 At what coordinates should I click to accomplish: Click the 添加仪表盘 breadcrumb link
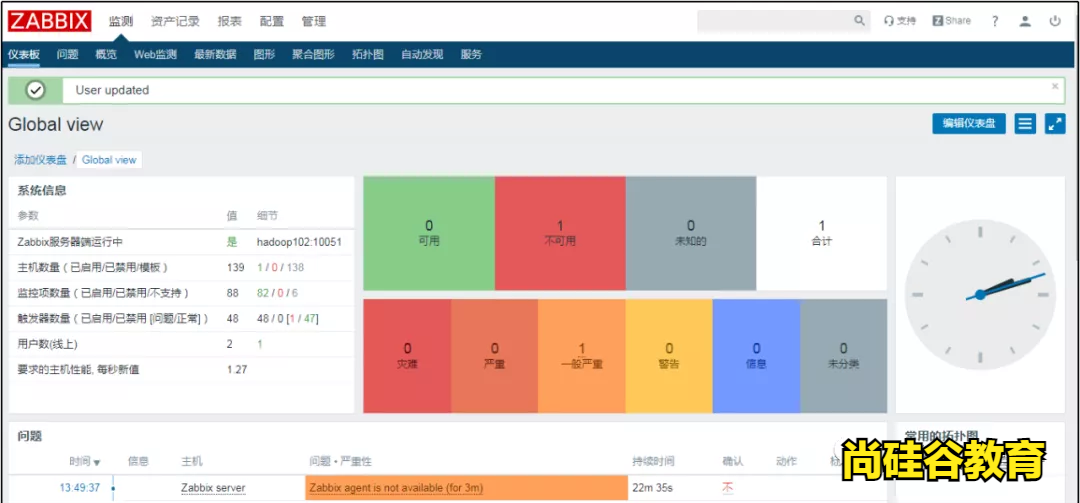41,160
